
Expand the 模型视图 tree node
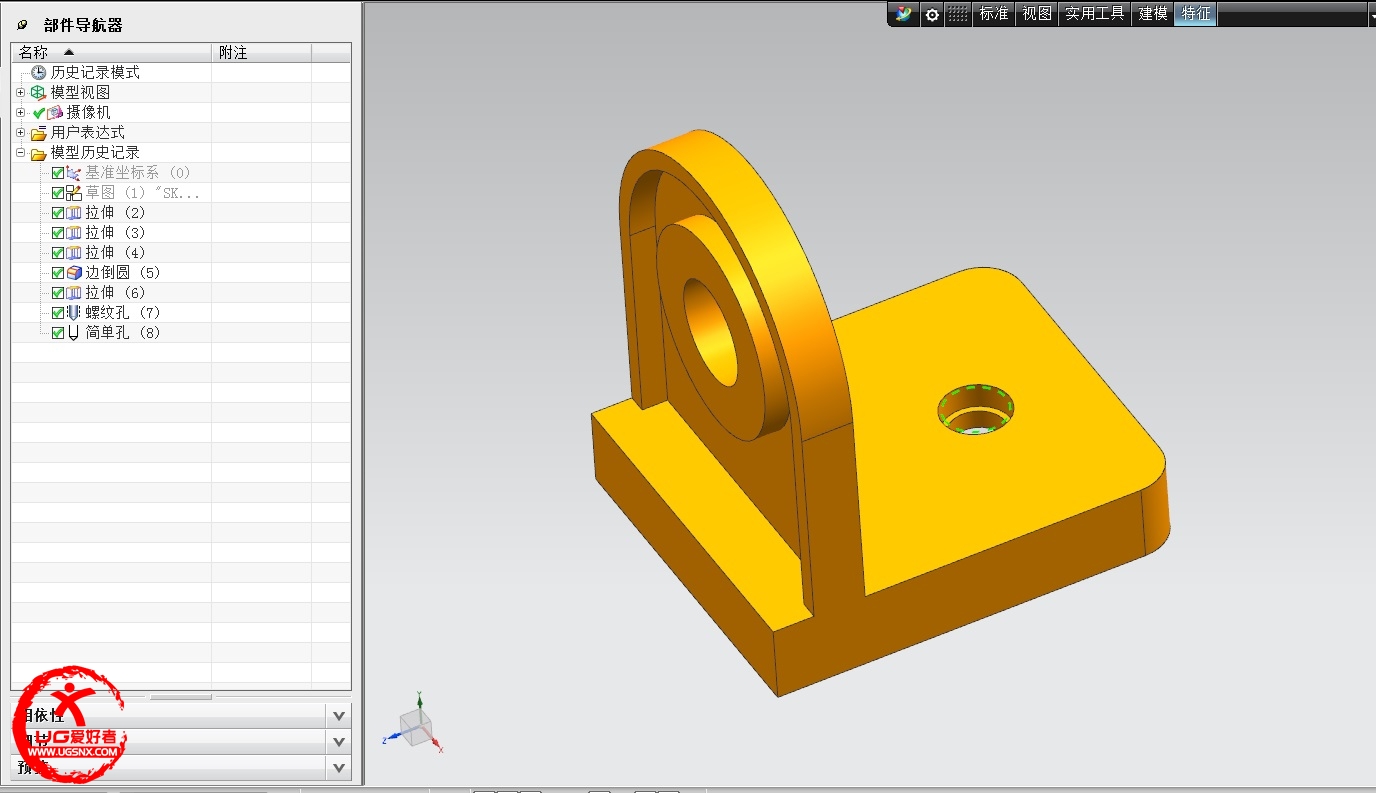click(x=20, y=92)
